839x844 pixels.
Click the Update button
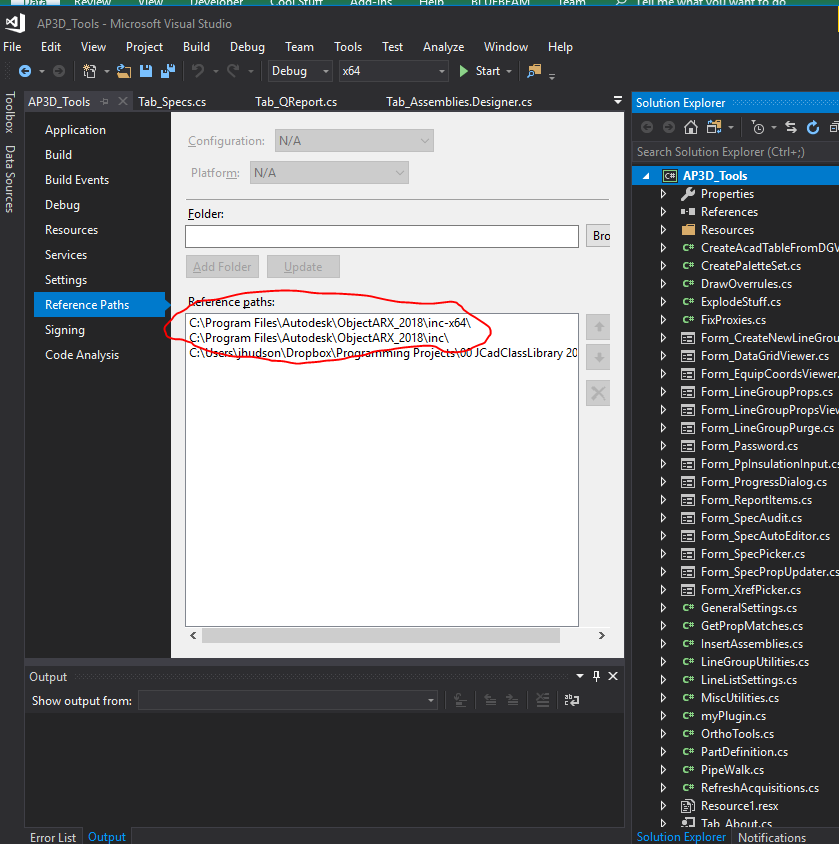(303, 266)
